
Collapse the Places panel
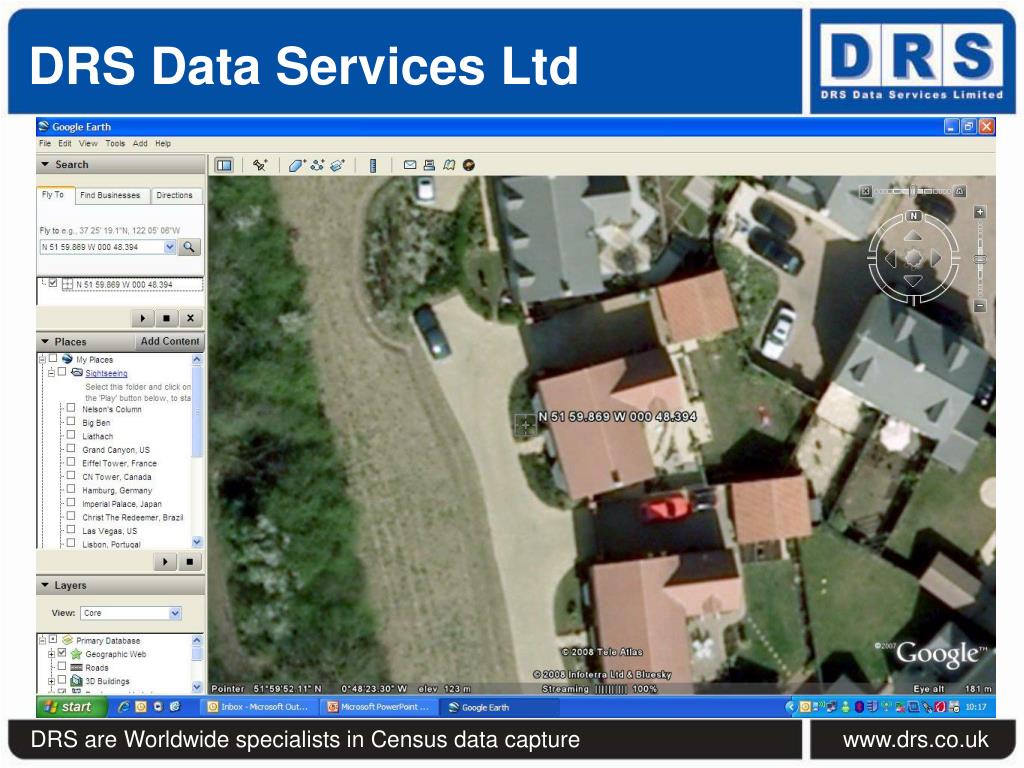point(45,342)
